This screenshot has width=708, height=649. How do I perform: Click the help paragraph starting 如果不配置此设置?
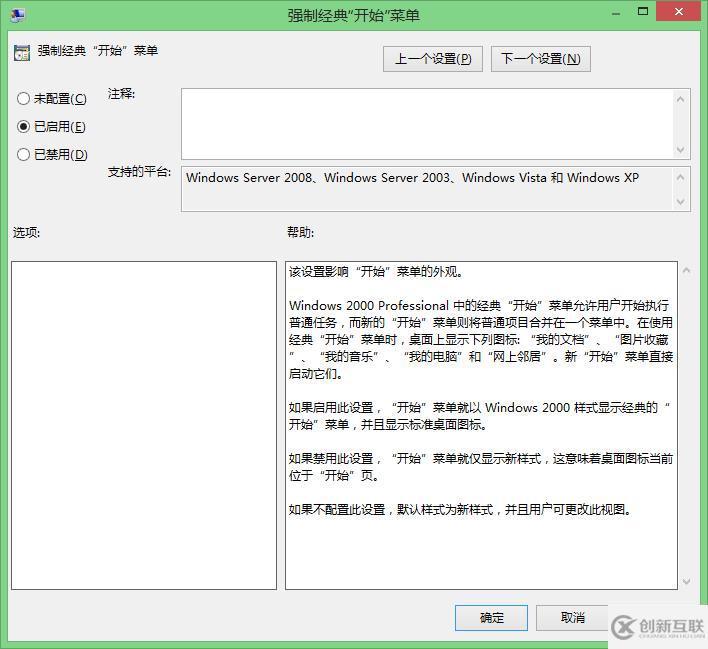(460, 509)
